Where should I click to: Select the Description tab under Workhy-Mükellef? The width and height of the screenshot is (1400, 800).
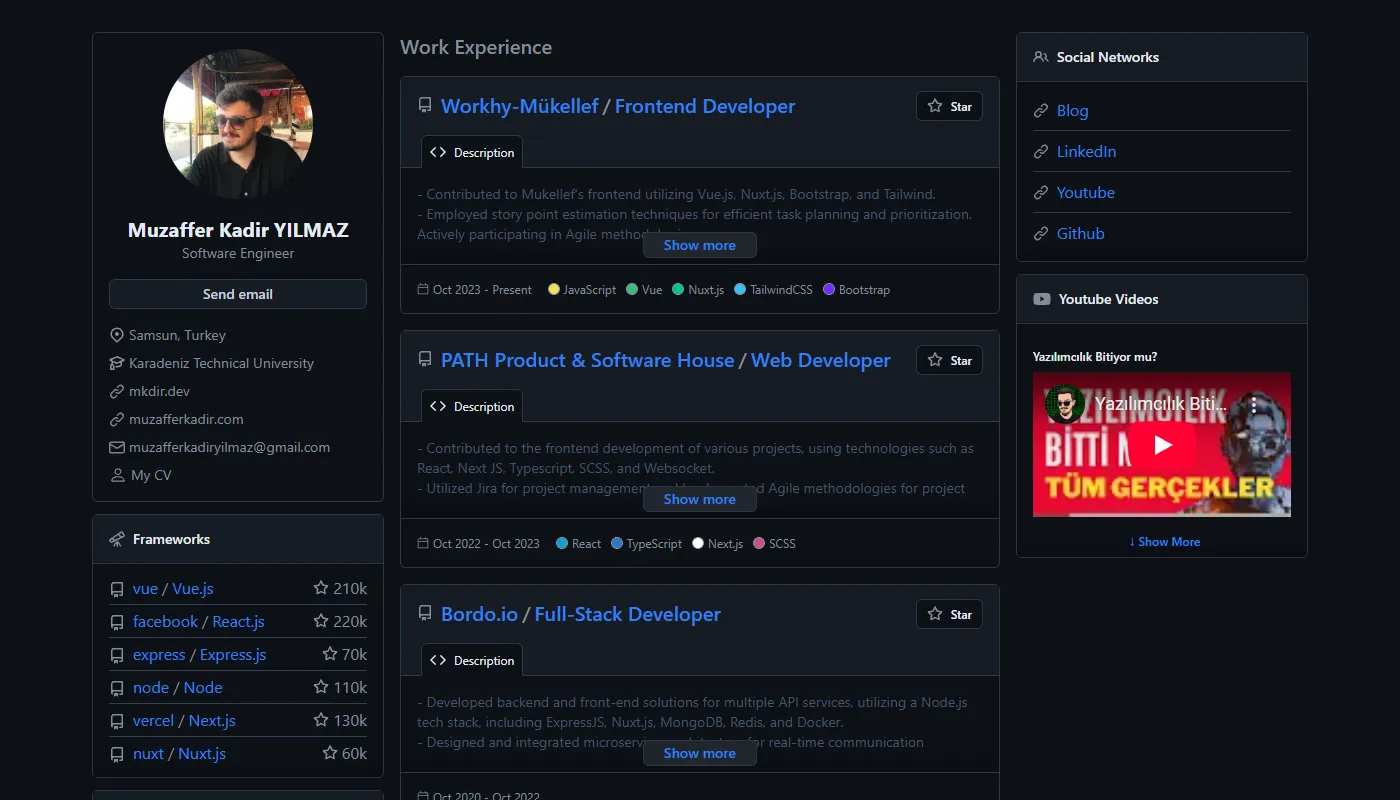472,152
